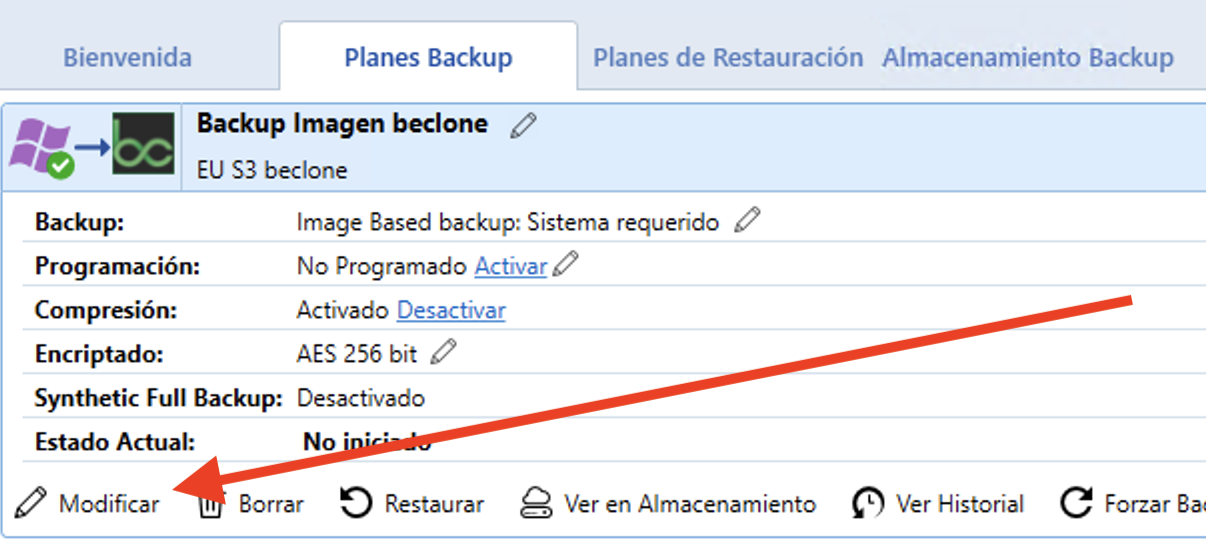This screenshot has width=1206, height=558.
Task: Edit Programación schedule using pencil icon
Action: pos(566,265)
